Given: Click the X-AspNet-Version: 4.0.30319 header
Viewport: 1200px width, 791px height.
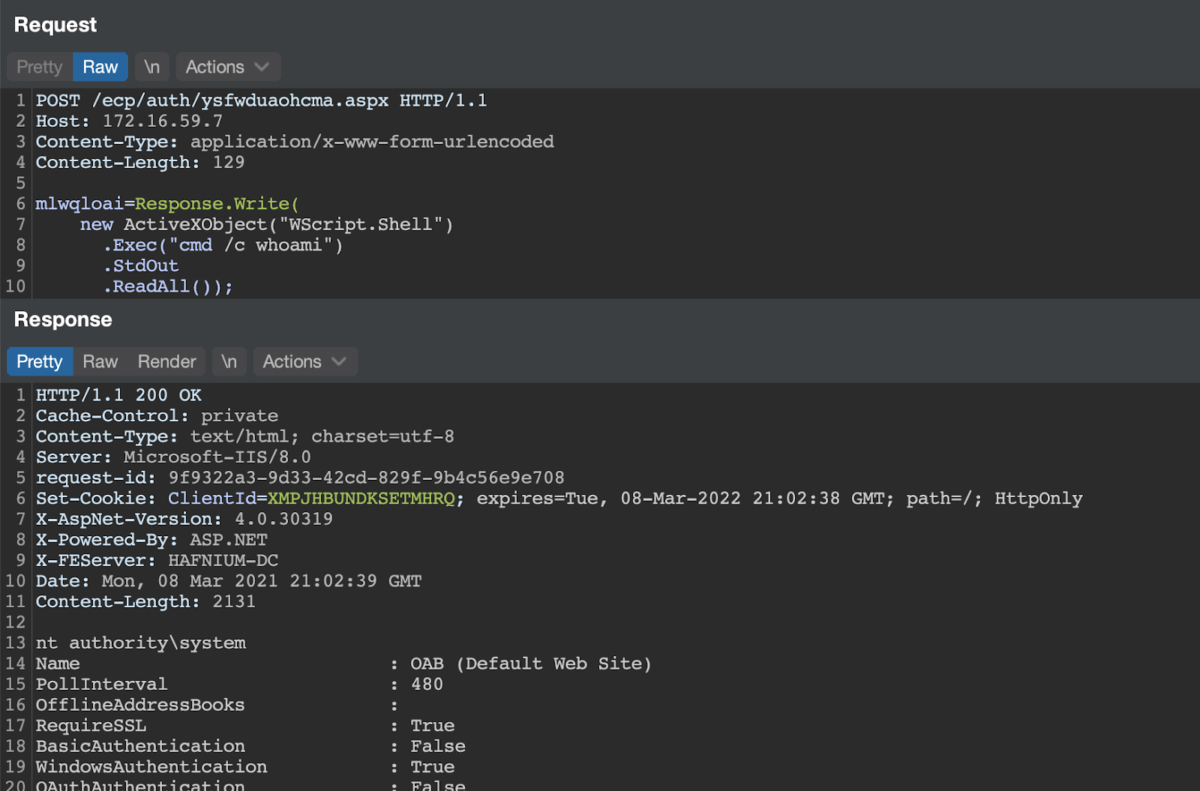Looking at the screenshot, I should pos(184,519).
